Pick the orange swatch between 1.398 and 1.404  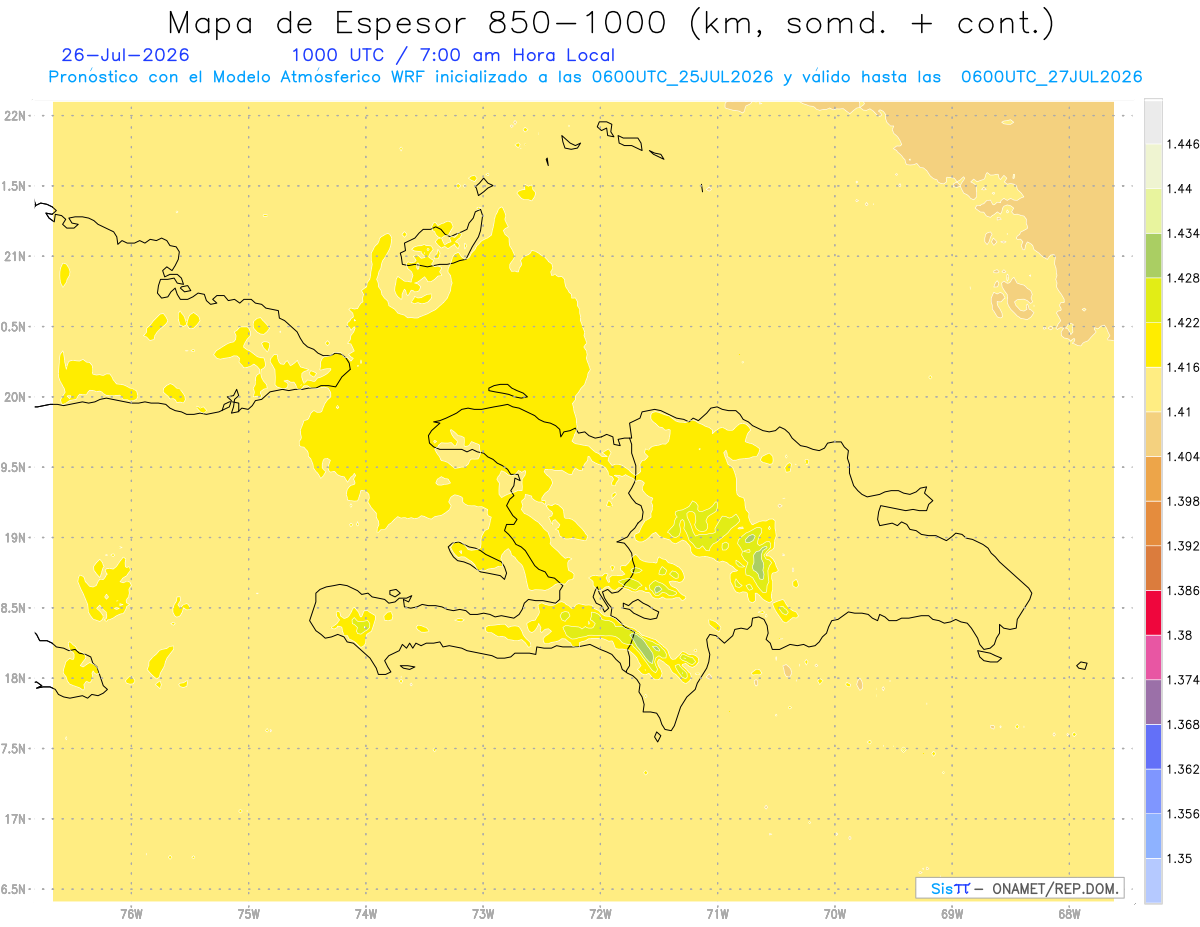pyautogui.click(x=1153, y=478)
